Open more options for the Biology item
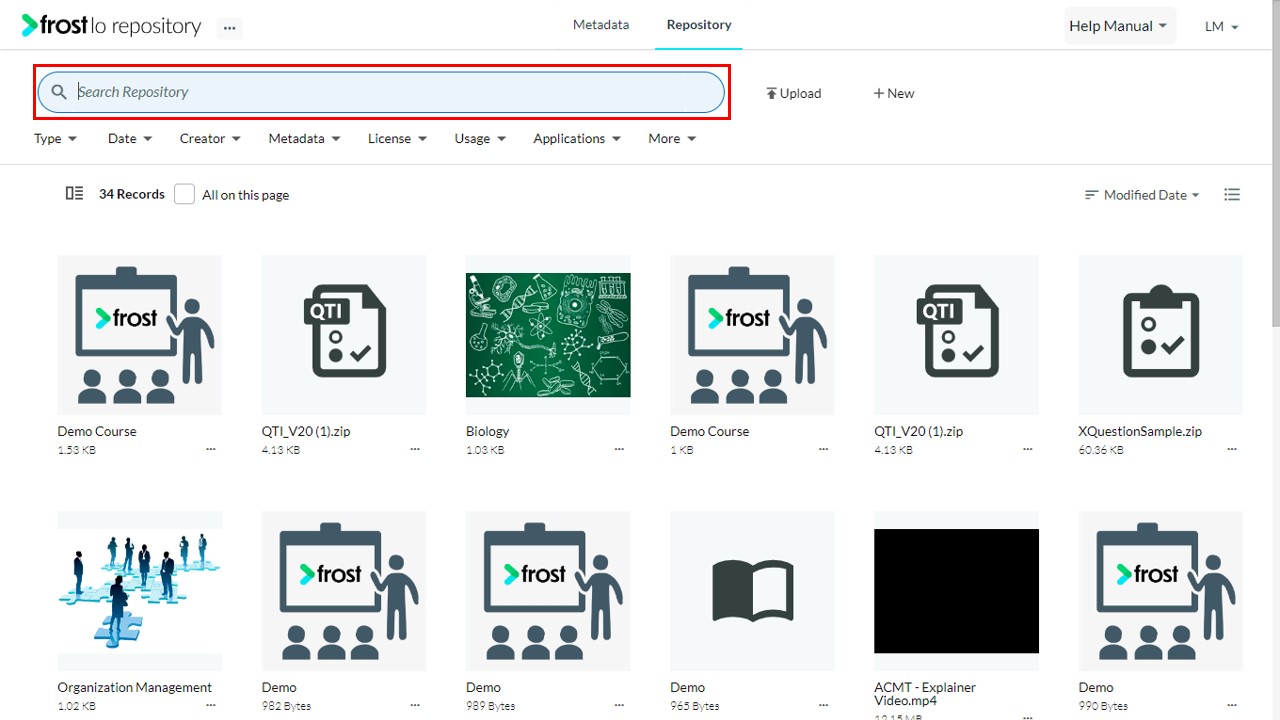 click(619, 450)
